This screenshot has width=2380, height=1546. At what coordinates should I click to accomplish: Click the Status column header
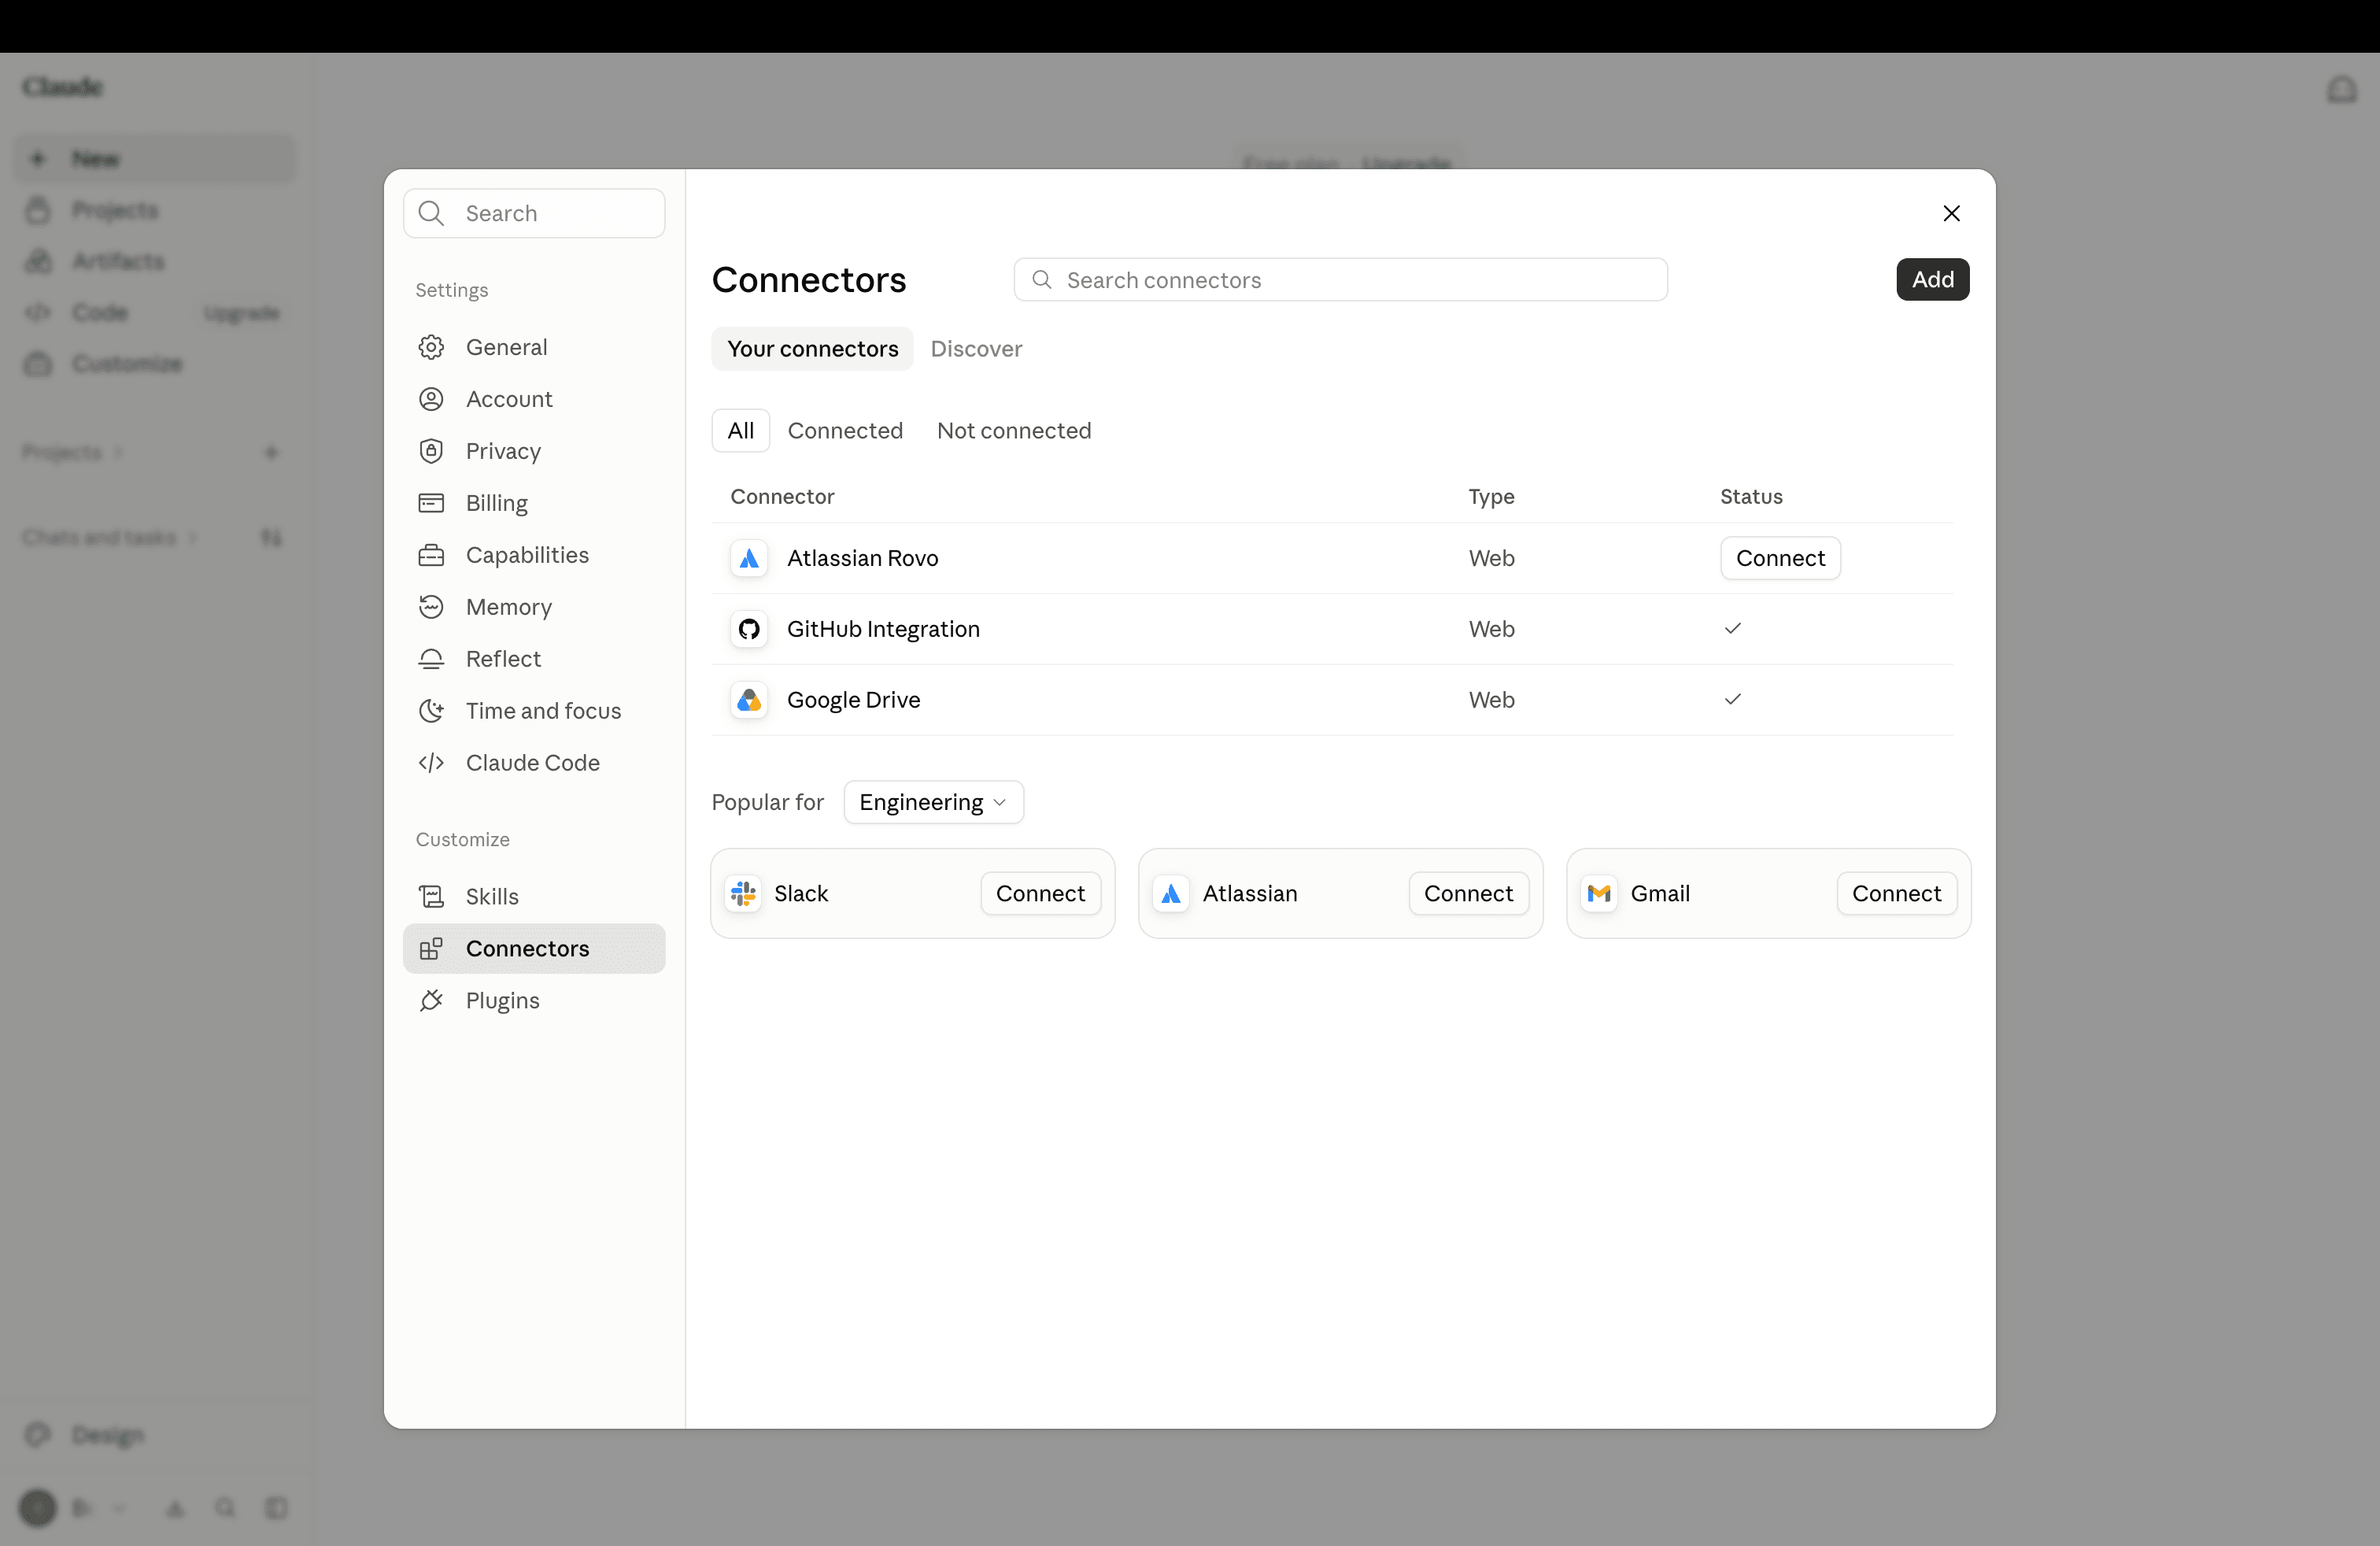1751,497
